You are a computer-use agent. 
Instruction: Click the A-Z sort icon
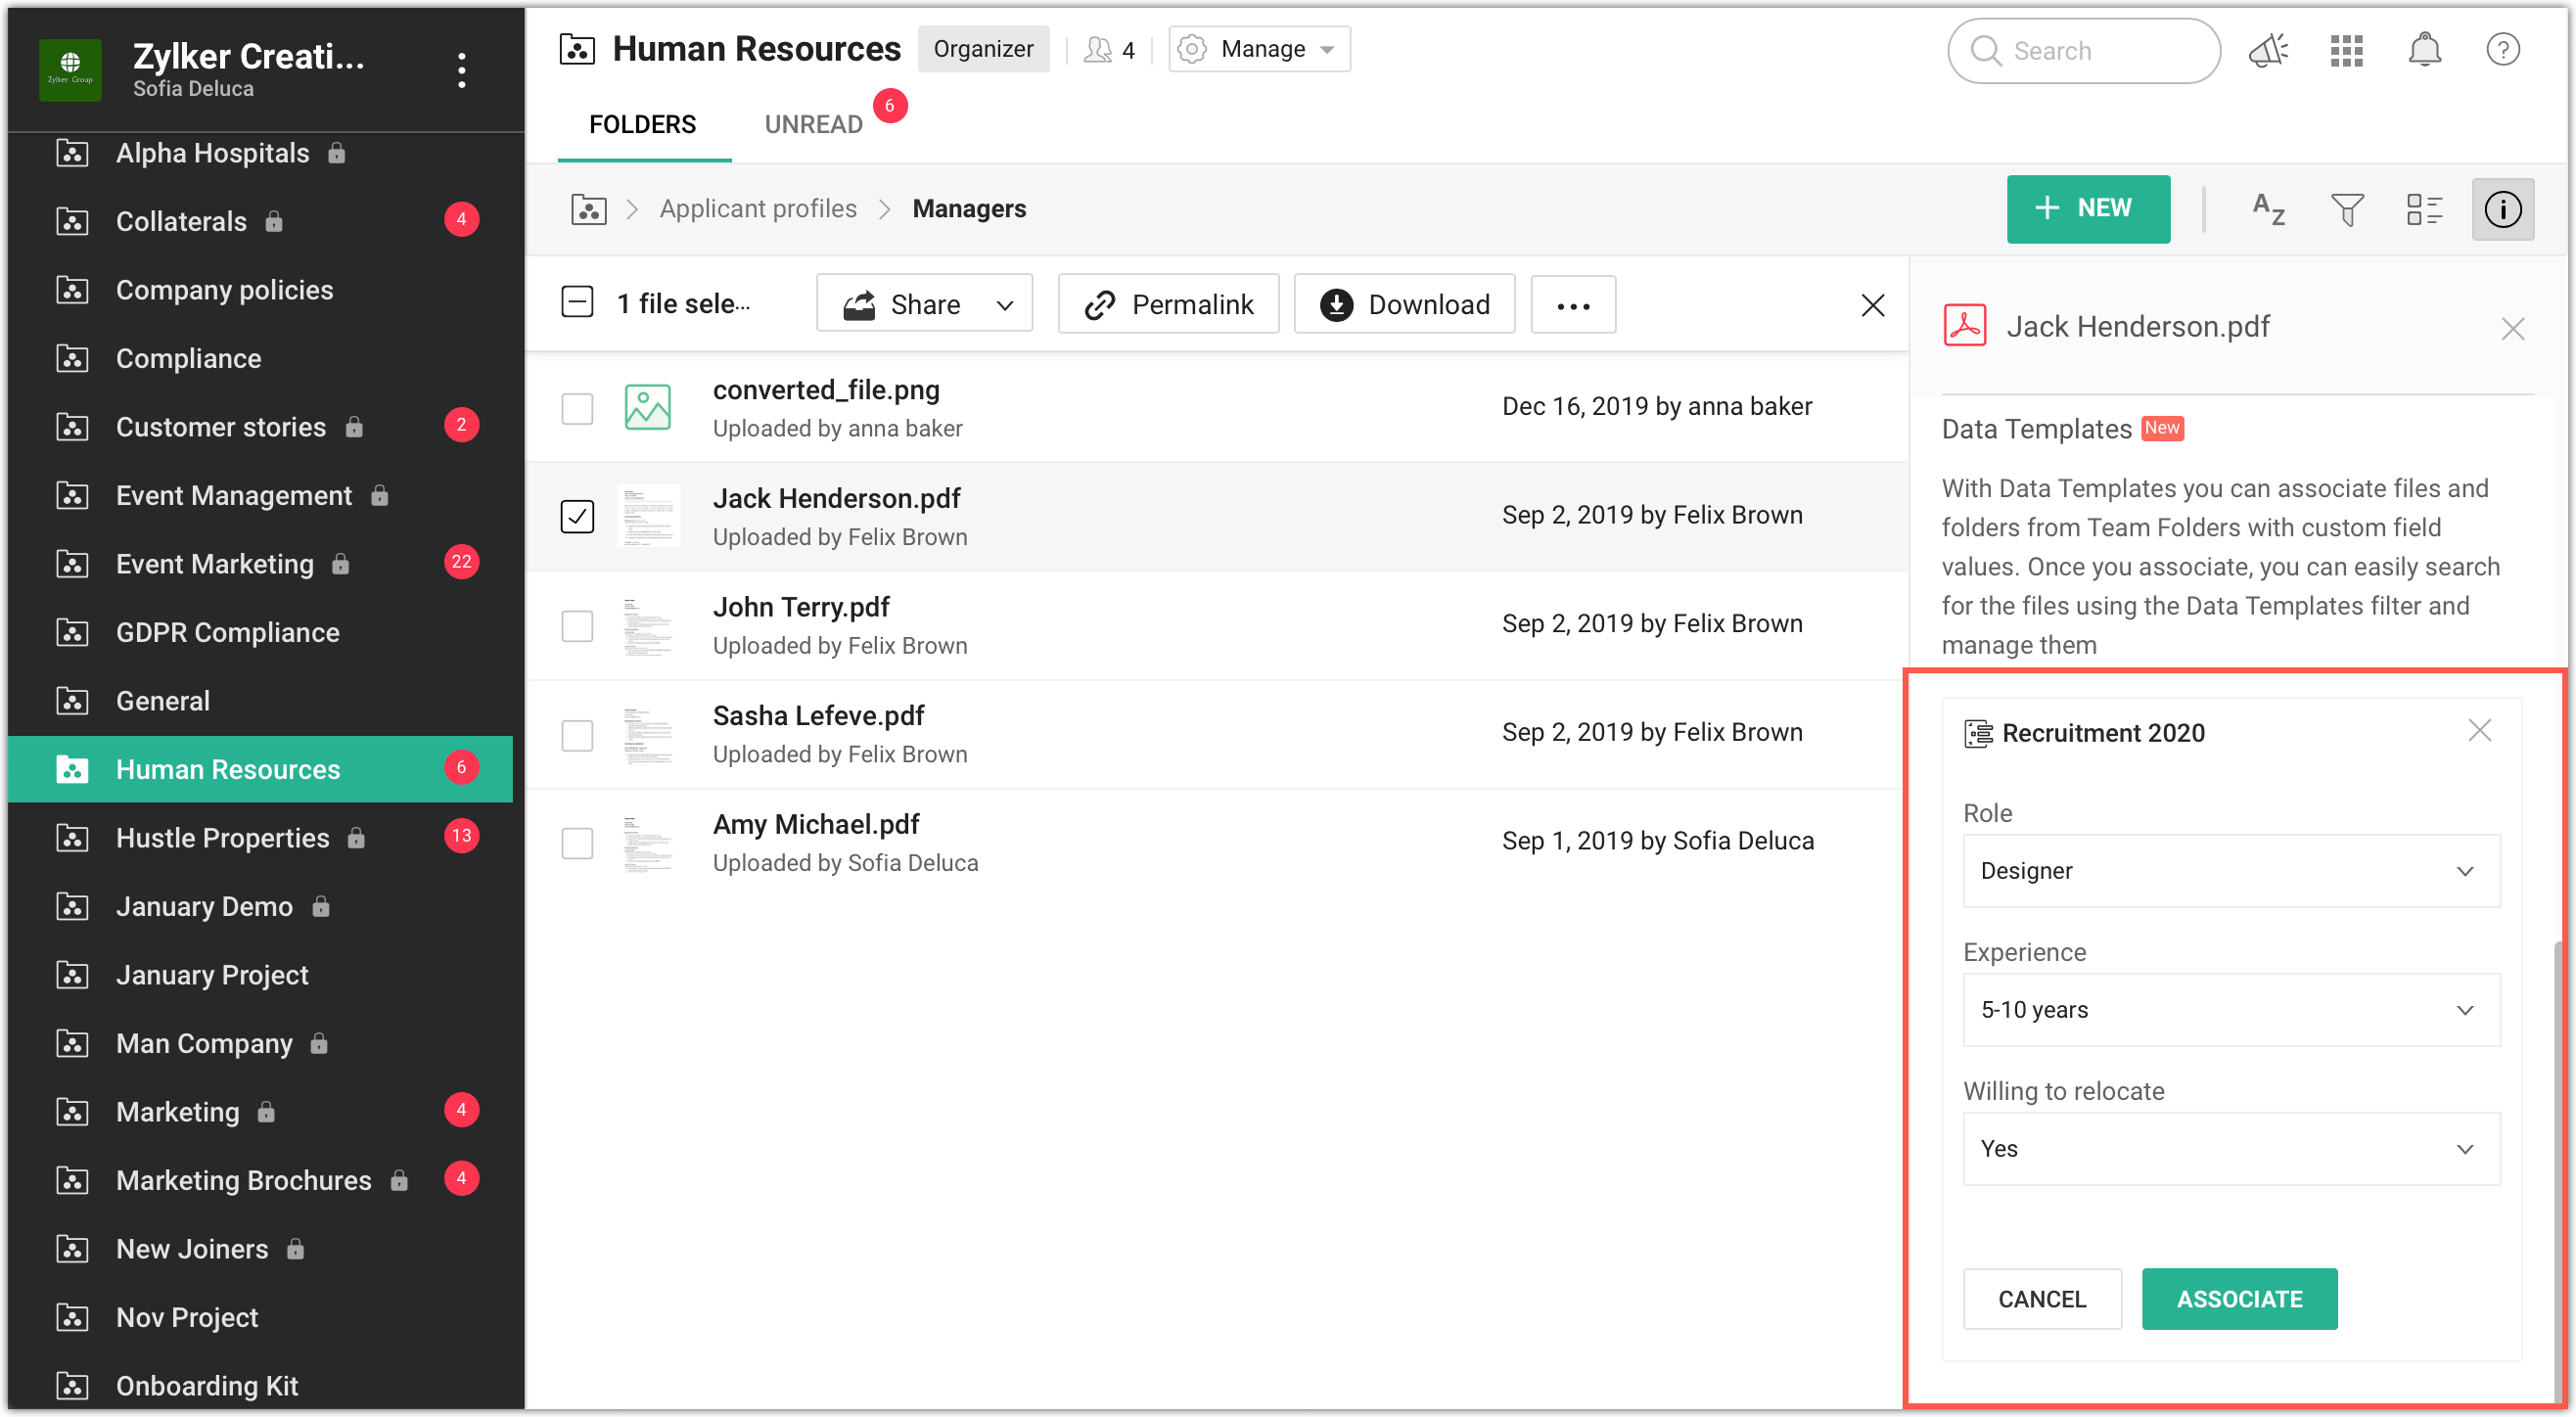(2268, 209)
